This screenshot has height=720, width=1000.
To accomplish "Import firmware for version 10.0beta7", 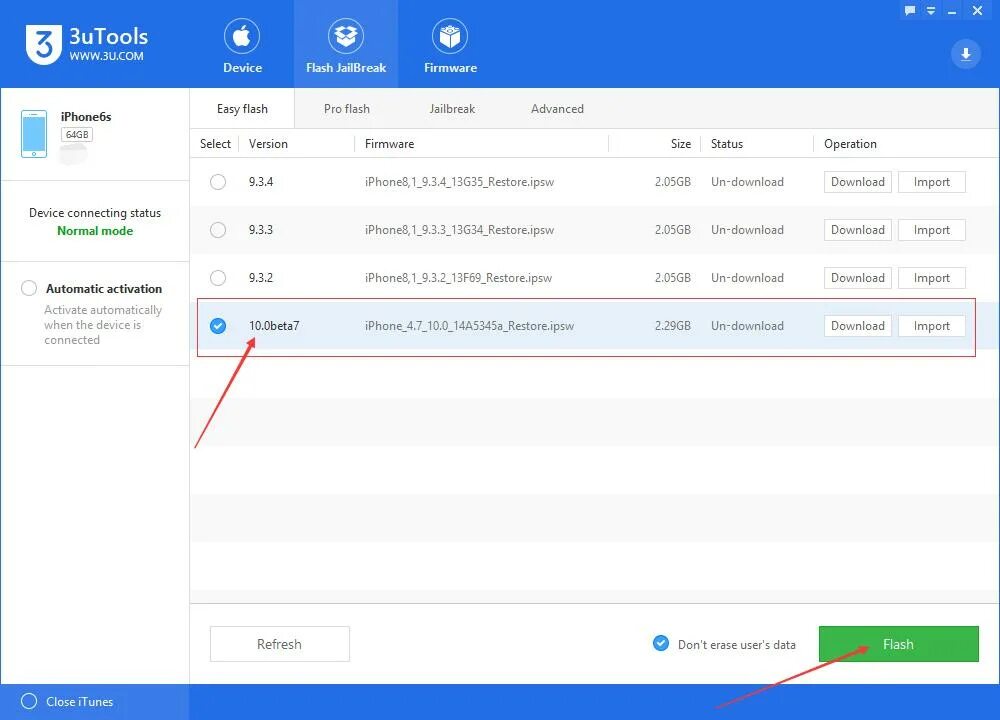I will 931,325.
